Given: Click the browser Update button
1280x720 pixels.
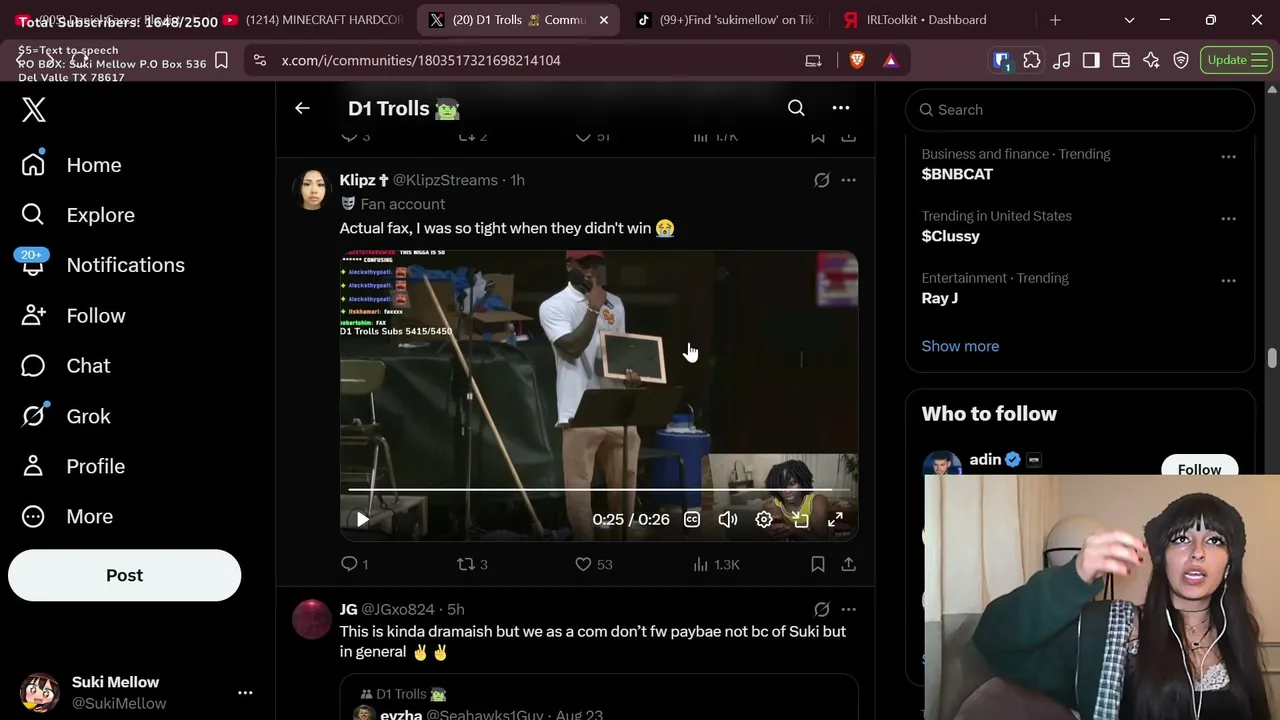Looking at the screenshot, I should [1236, 60].
